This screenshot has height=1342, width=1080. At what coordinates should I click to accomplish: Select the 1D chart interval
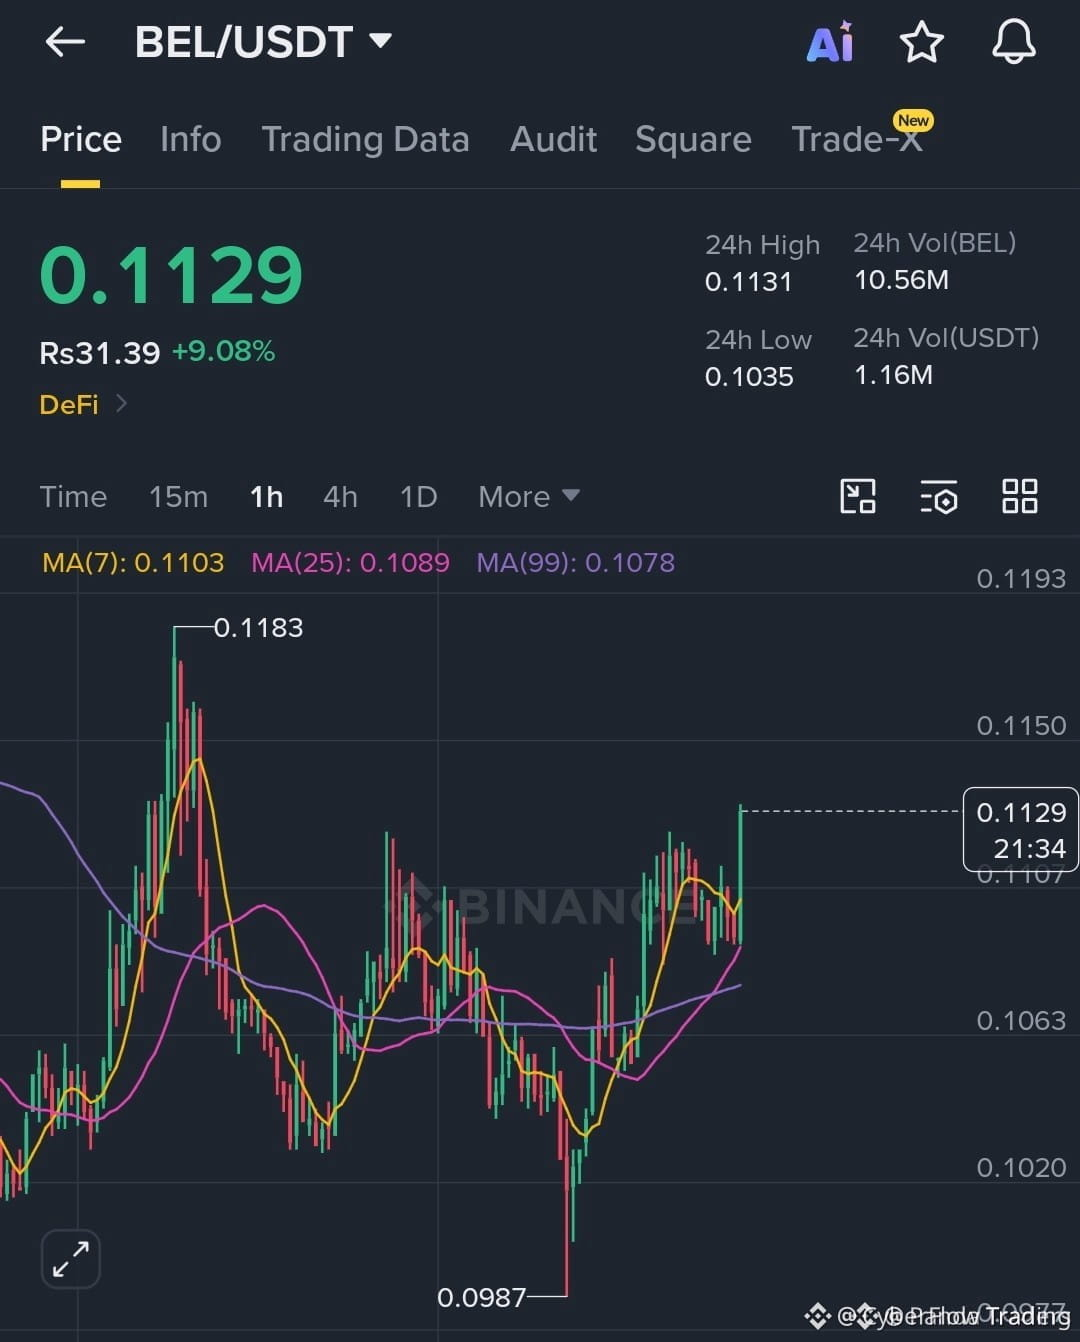point(418,497)
